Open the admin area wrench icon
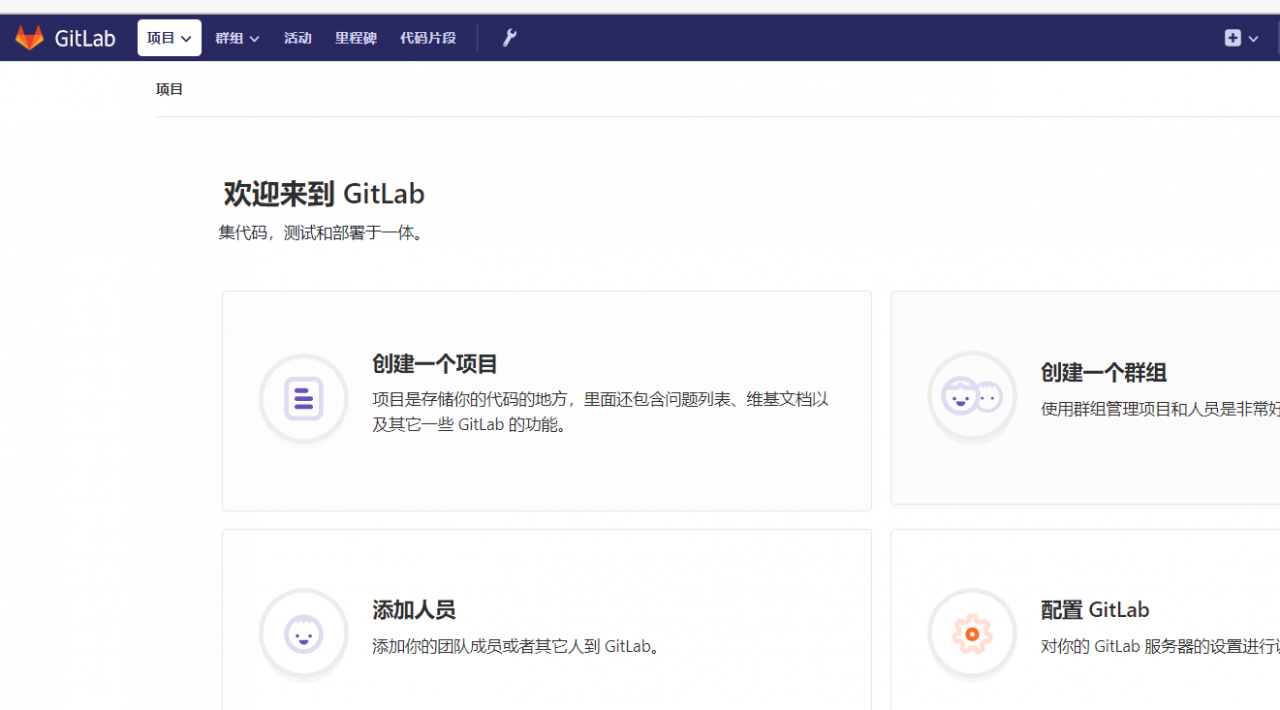 coord(509,38)
